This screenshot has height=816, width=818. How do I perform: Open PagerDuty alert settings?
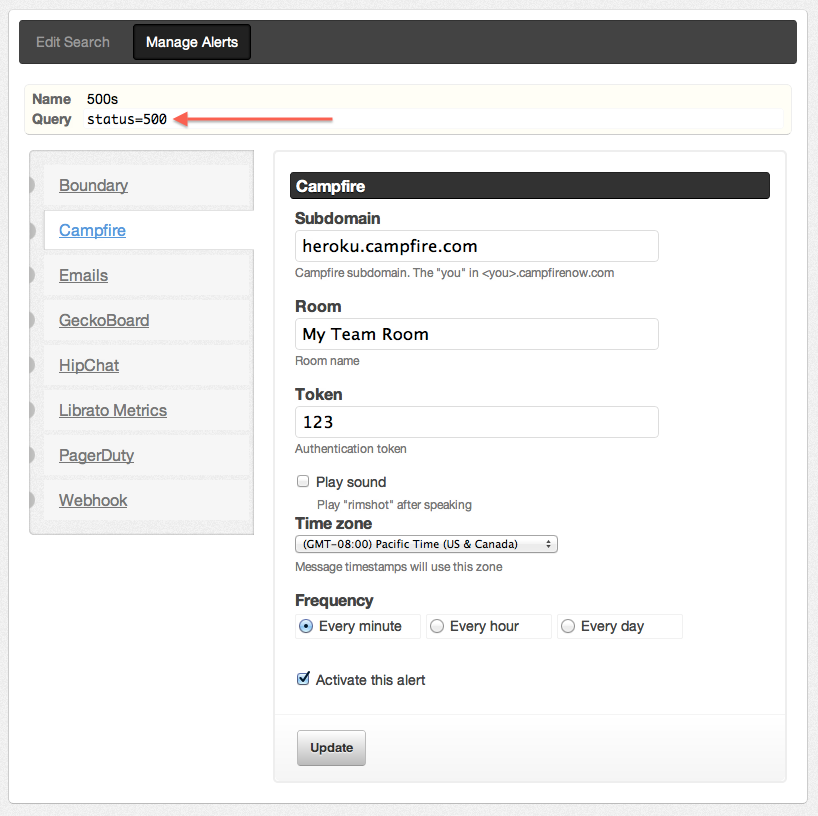click(x=97, y=455)
